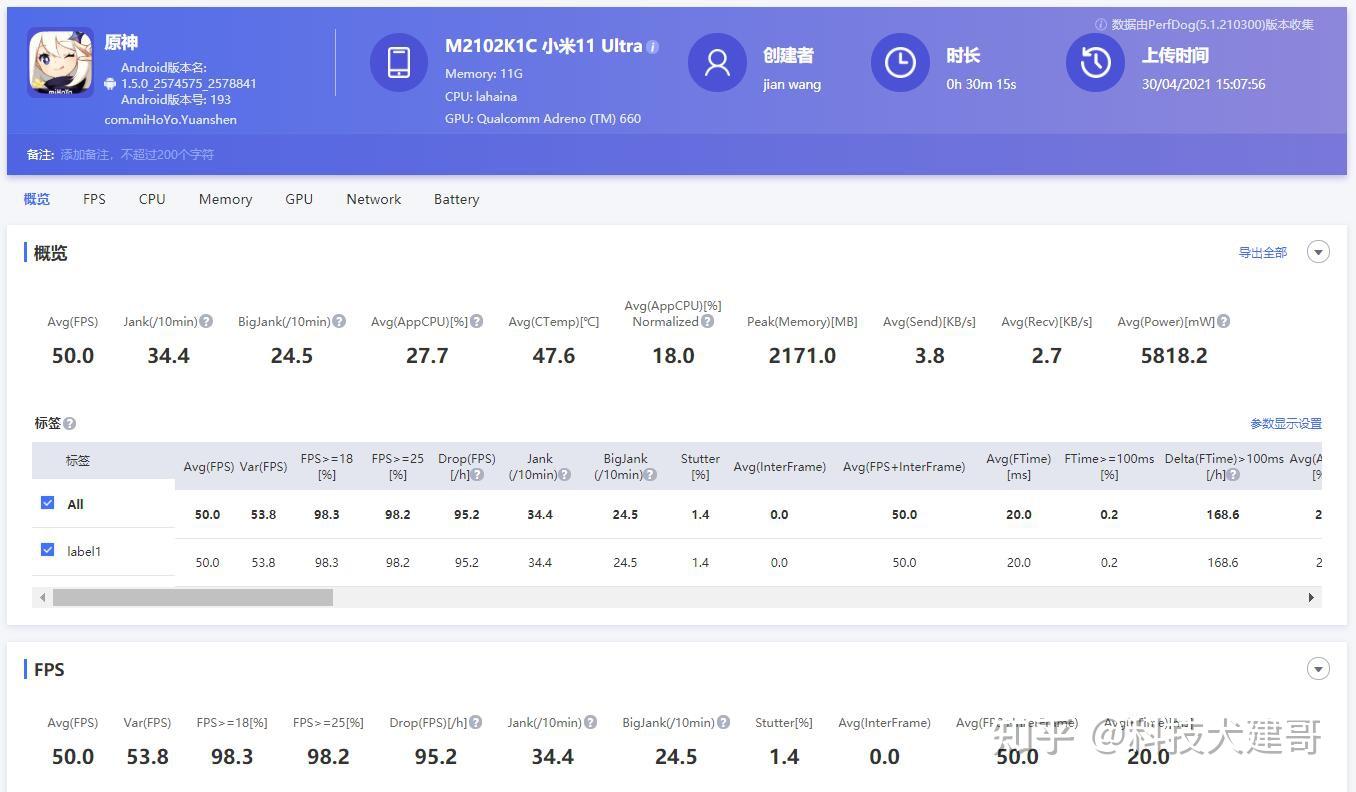Open 参数显示设置 parameter display settings
This screenshot has height=792, width=1356.
tap(1286, 424)
